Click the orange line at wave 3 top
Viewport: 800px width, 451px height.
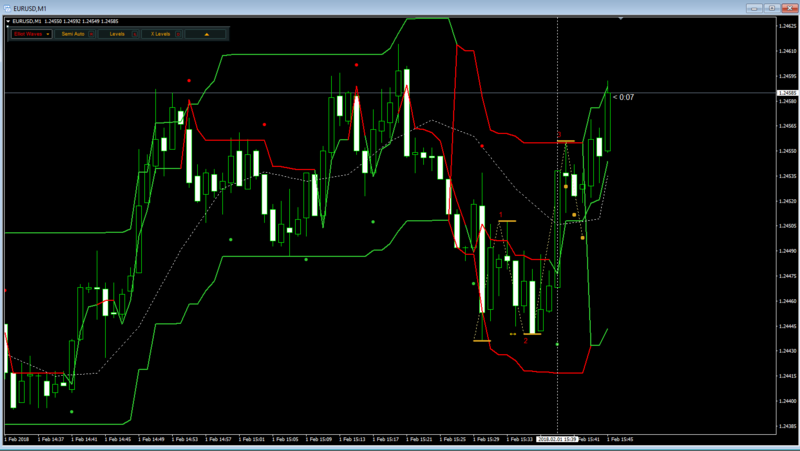566,141
